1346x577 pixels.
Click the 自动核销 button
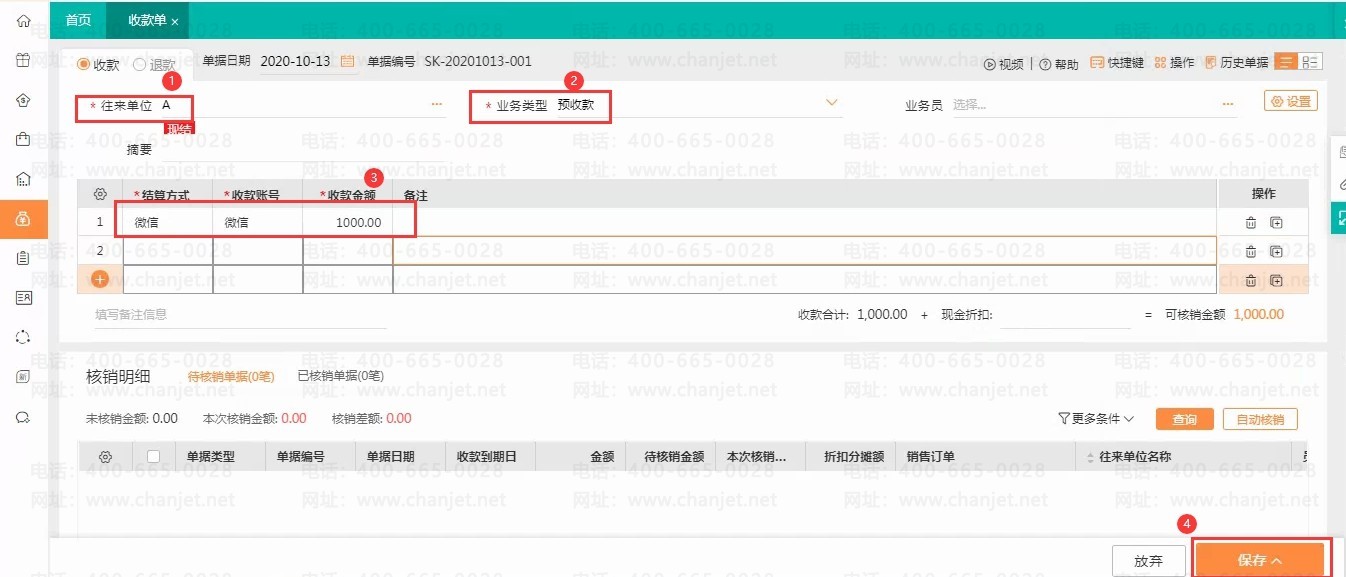pyautogui.click(x=1260, y=419)
